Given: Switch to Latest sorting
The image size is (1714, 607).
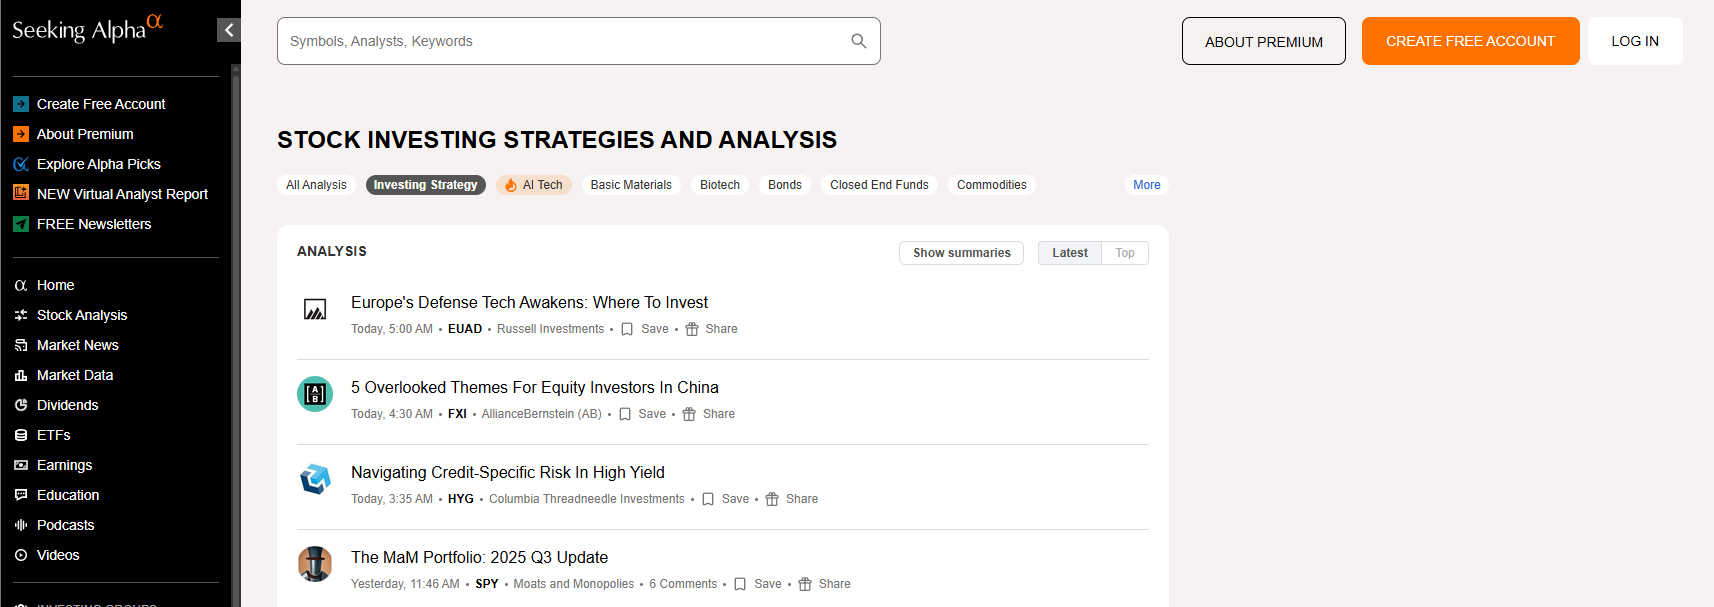Looking at the screenshot, I should pyautogui.click(x=1070, y=253).
